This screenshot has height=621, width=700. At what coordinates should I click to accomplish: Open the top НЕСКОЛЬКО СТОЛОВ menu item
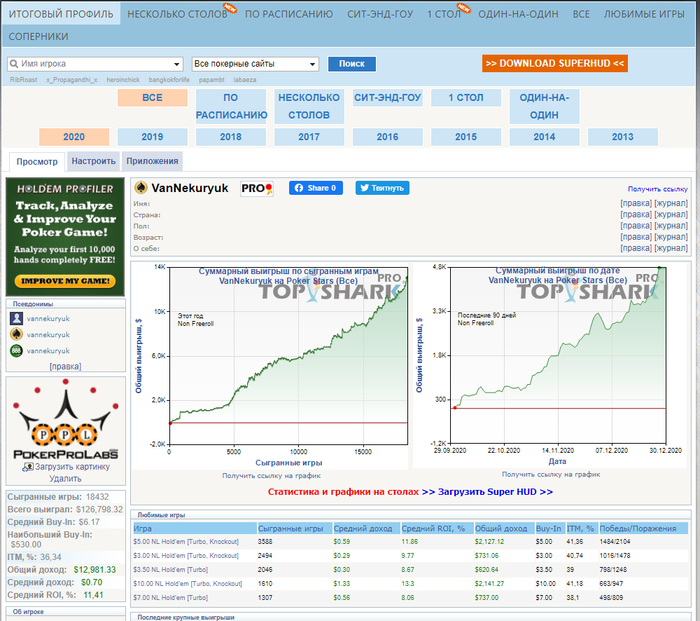[177, 14]
